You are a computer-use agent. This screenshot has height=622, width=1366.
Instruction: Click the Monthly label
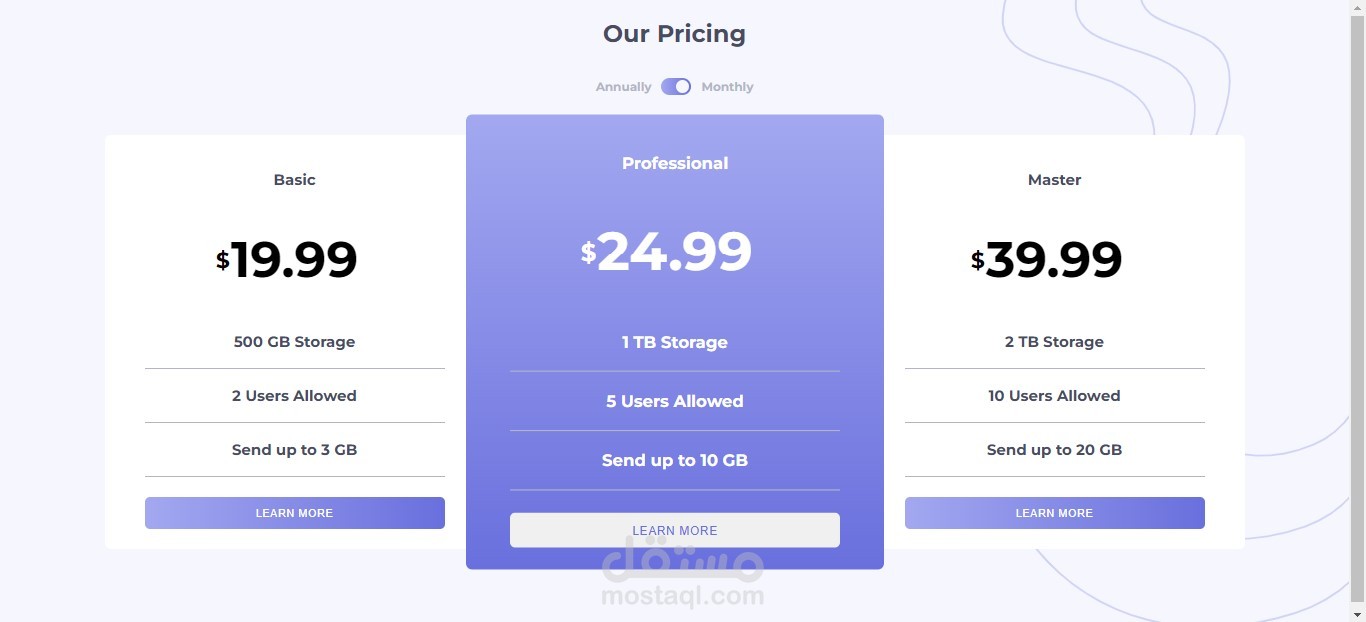click(x=727, y=87)
